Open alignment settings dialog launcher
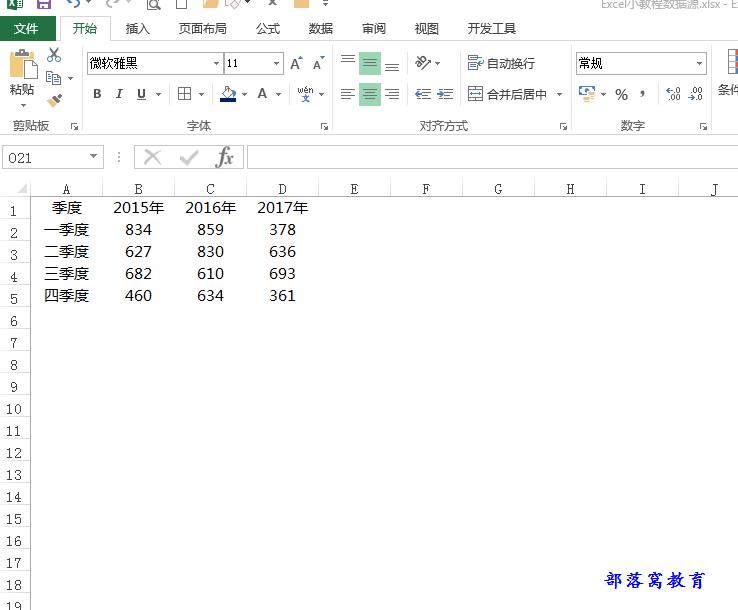 (x=563, y=127)
